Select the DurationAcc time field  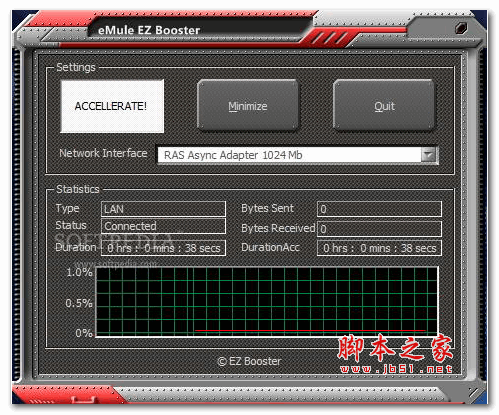click(379, 248)
